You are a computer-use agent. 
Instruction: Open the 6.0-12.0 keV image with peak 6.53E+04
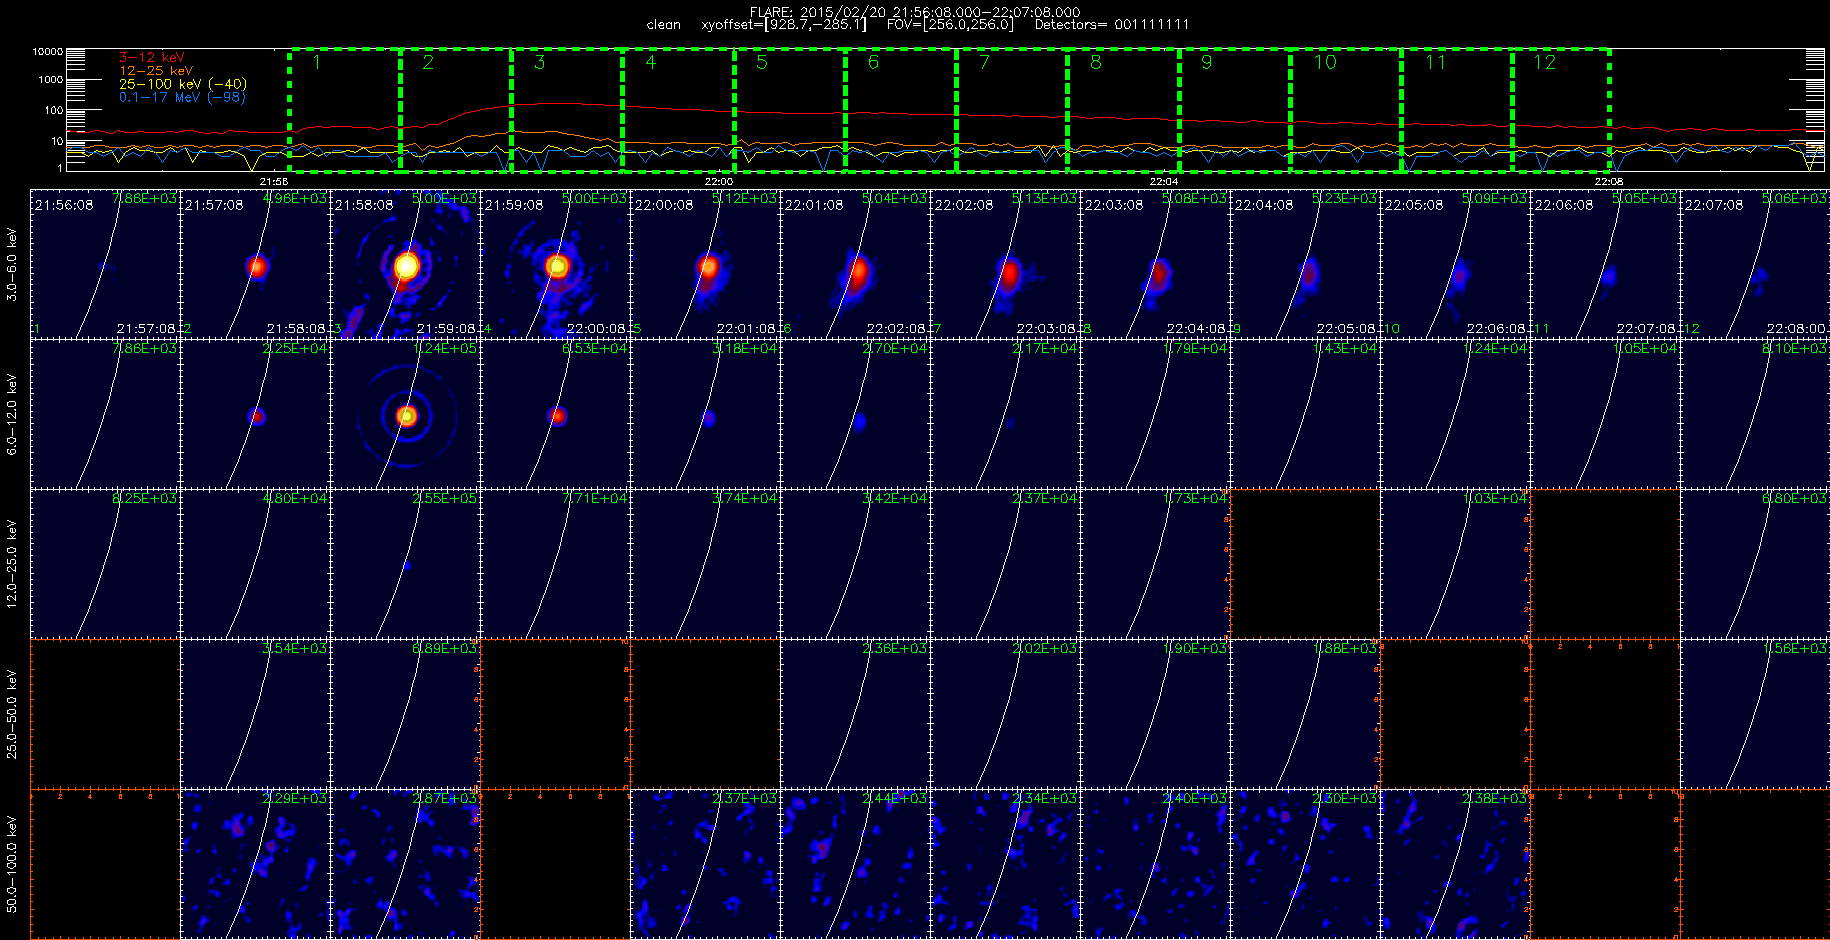click(555, 414)
